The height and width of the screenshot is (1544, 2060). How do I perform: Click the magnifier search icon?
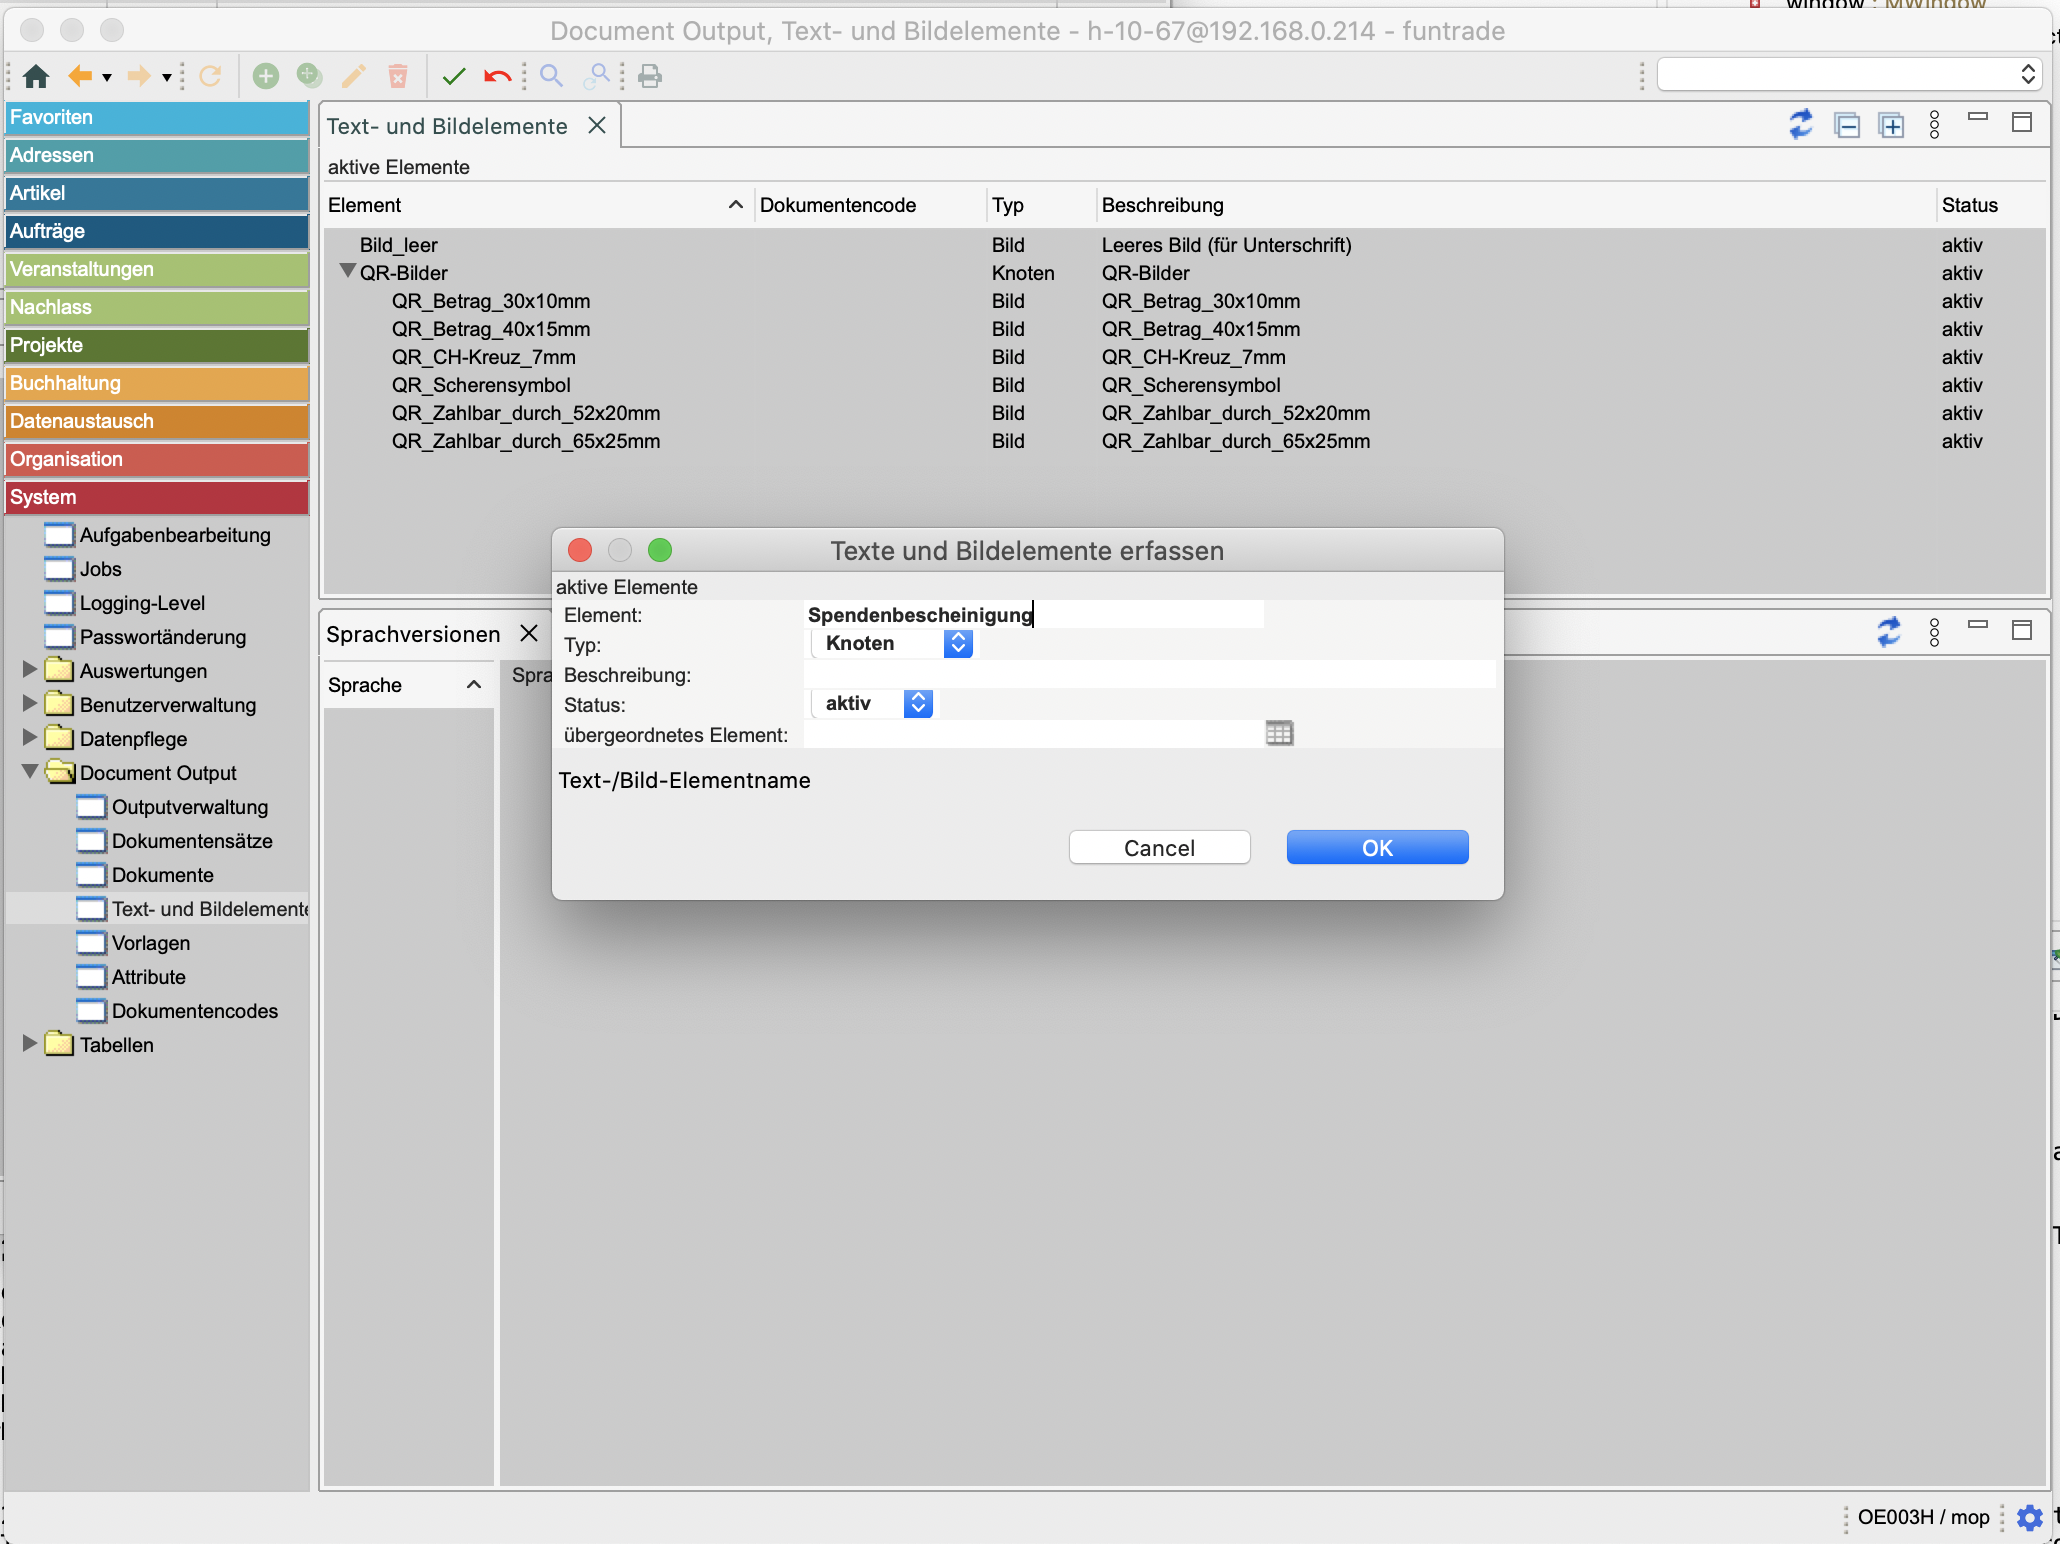(x=551, y=76)
